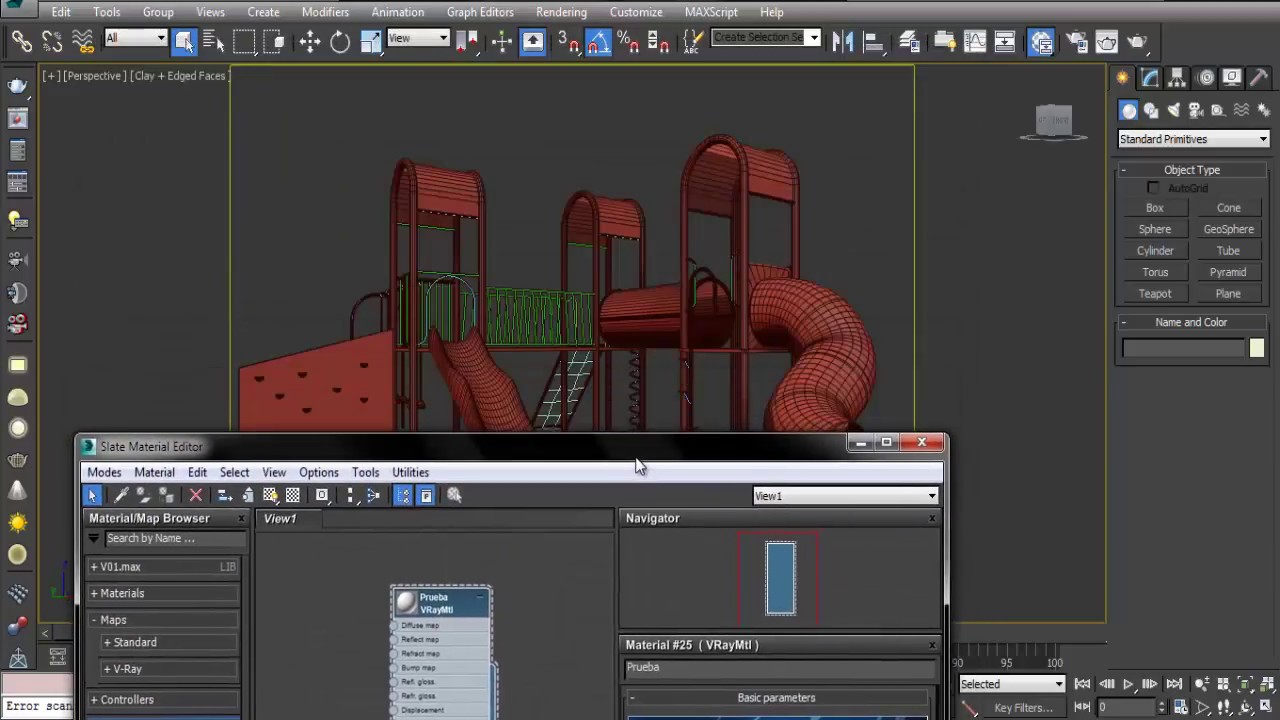The height and width of the screenshot is (720, 1280).
Task: Toggle the Parameter Editor in Slate toolbar
Action: pos(425,495)
